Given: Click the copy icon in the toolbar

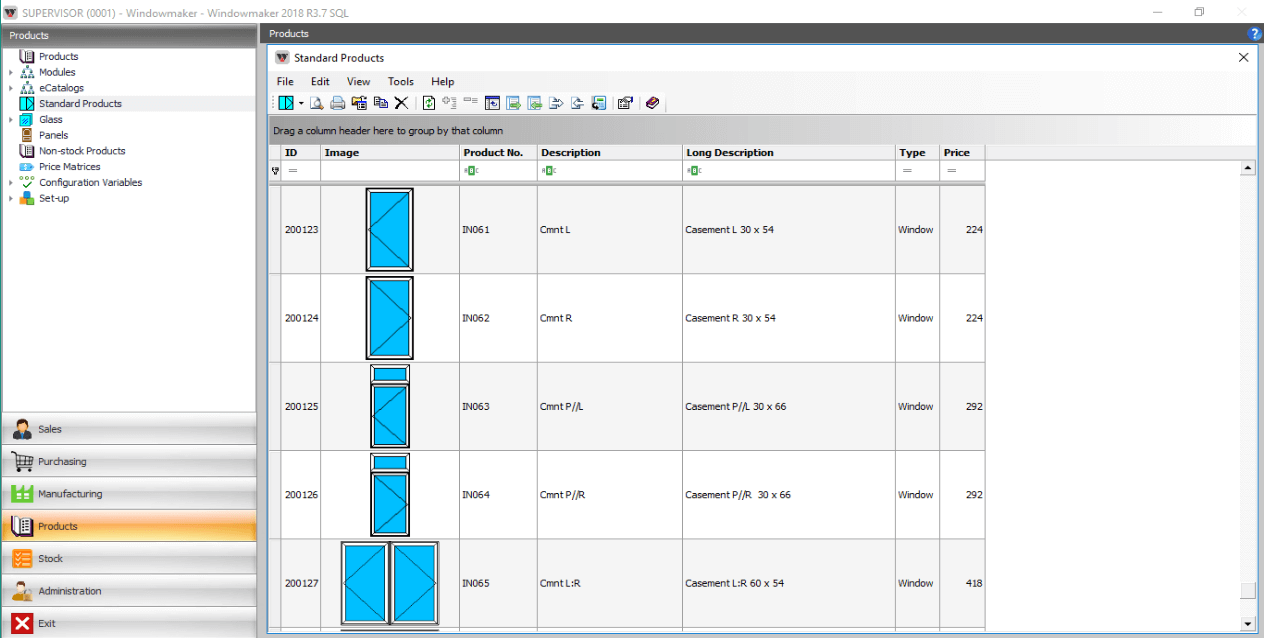Looking at the screenshot, I should (x=380, y=103).
